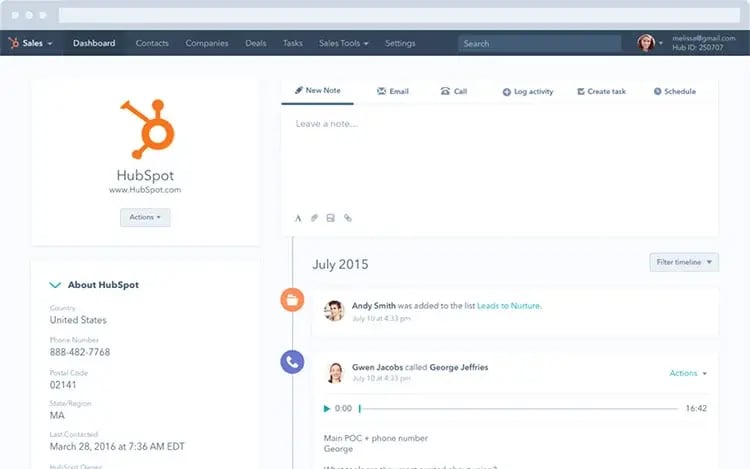Go to the Dashboard tab
This screenshot has width=750, height=469.
(94, 43)
